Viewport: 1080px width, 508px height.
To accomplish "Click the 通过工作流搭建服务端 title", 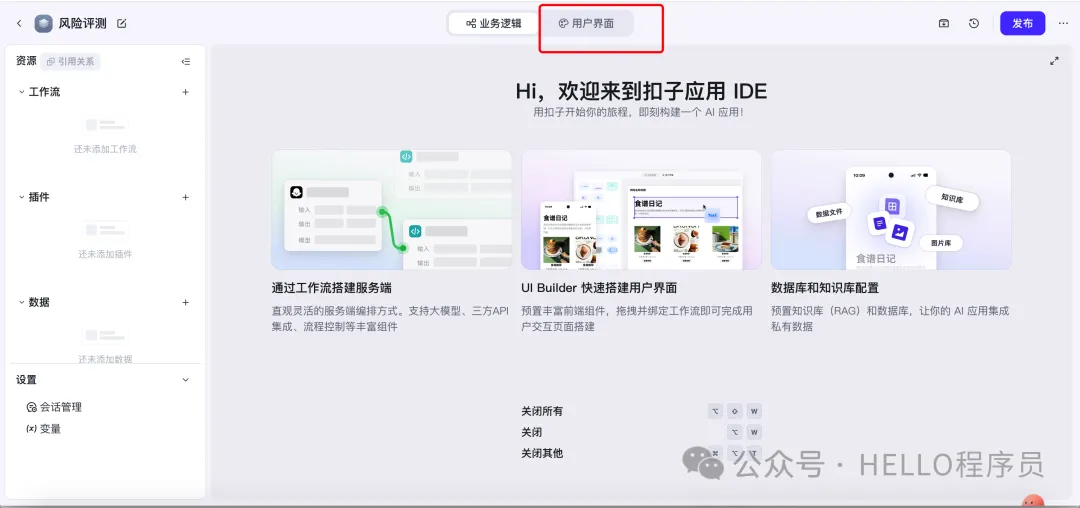I will click(332, 288).
